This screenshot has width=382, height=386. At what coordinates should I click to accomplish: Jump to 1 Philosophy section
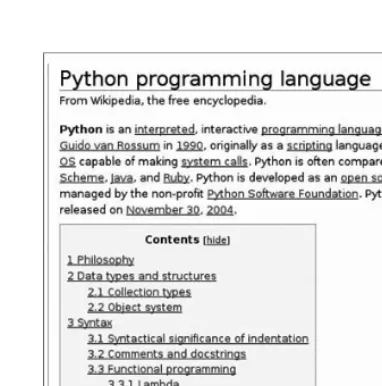coord(101,260)
